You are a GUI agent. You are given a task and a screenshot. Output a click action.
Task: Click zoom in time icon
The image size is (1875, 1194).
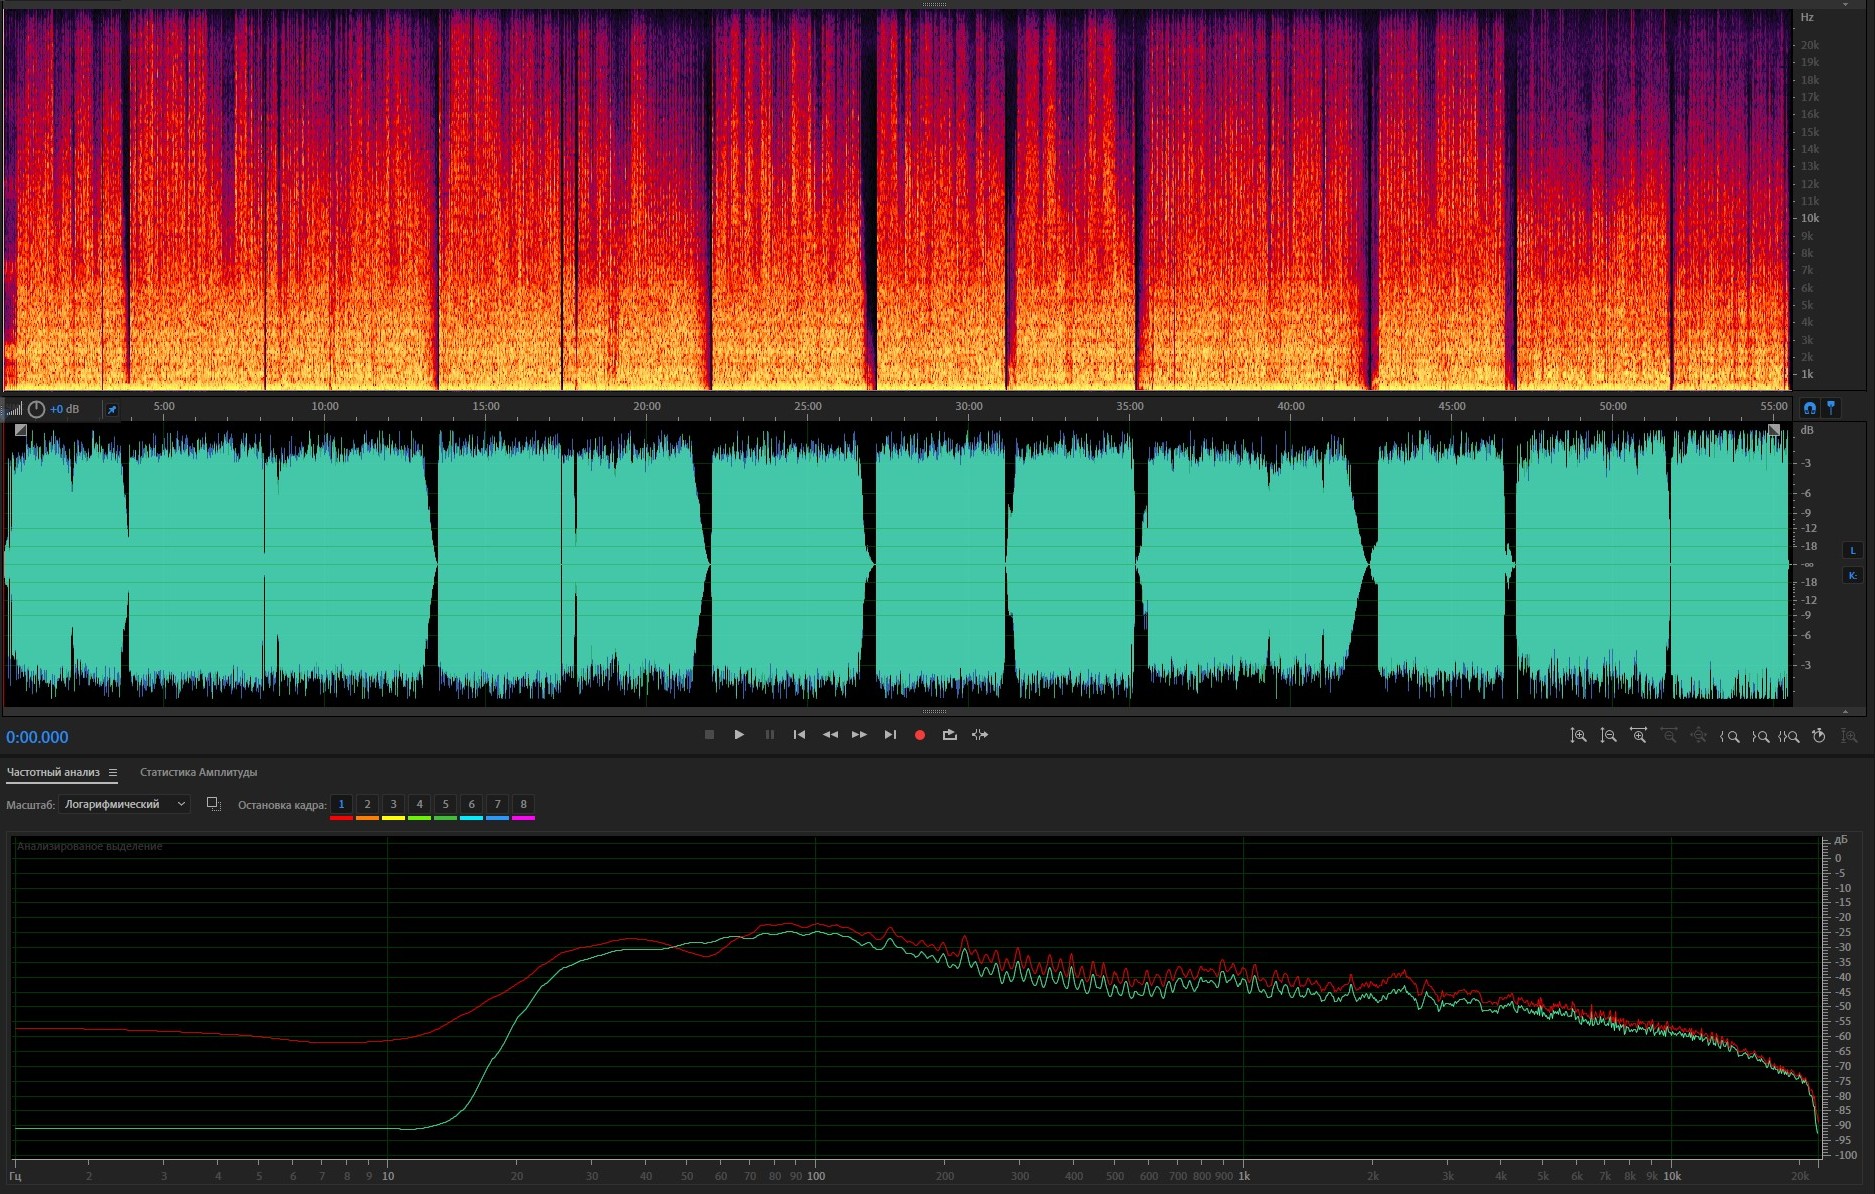tap(1638, 736)
